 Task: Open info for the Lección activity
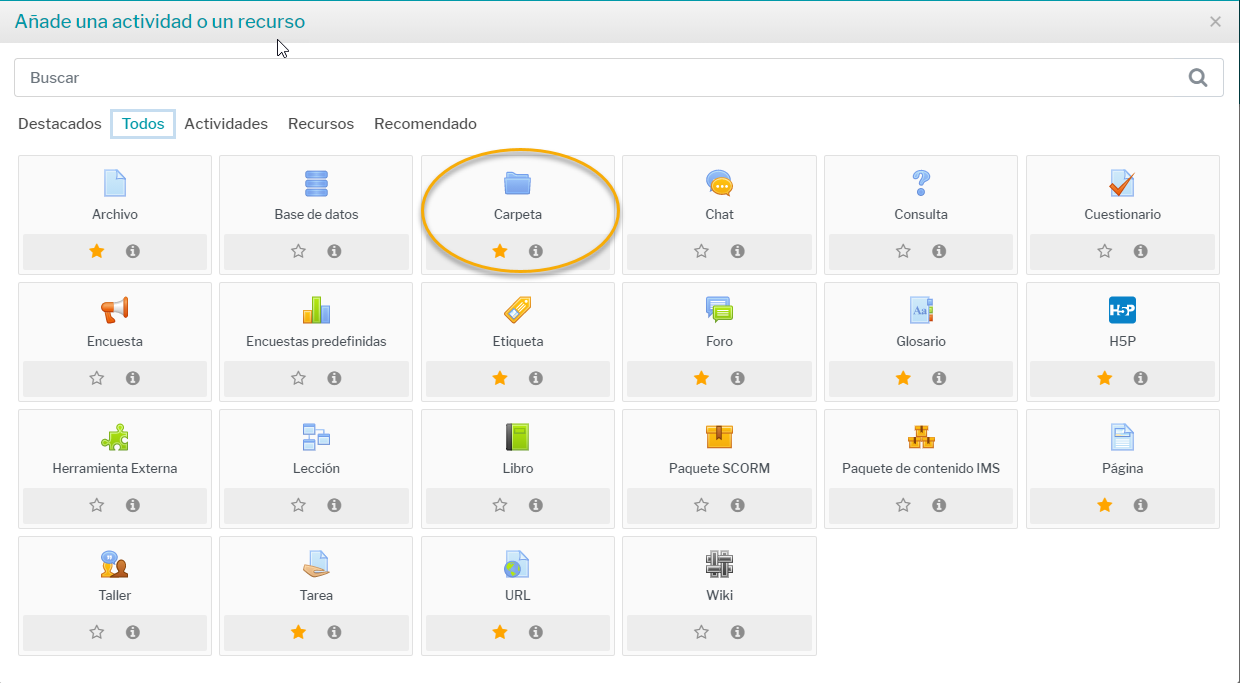pos(334,505)
